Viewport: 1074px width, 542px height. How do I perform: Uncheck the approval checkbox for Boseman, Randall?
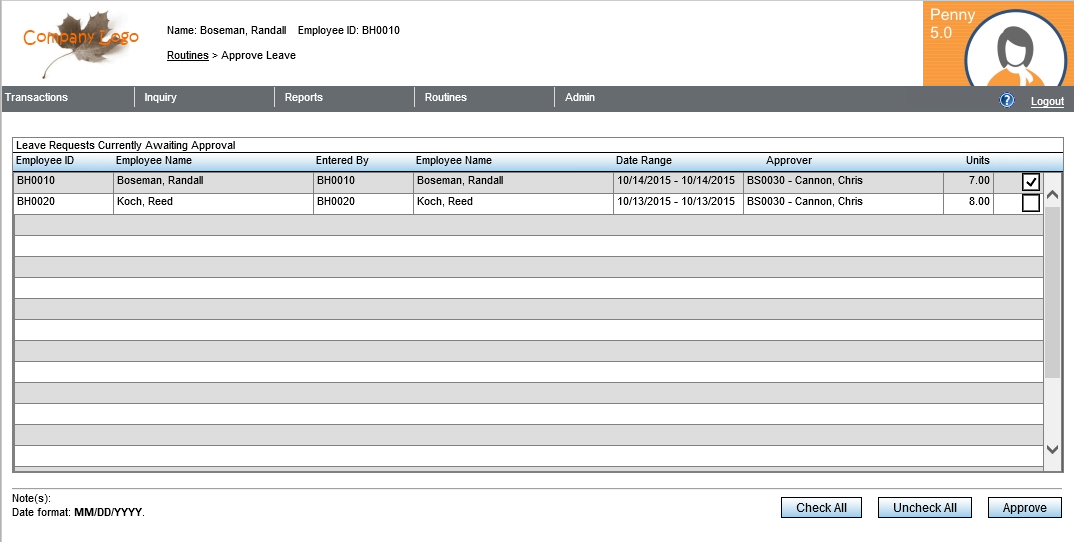tap(1030, 182)
